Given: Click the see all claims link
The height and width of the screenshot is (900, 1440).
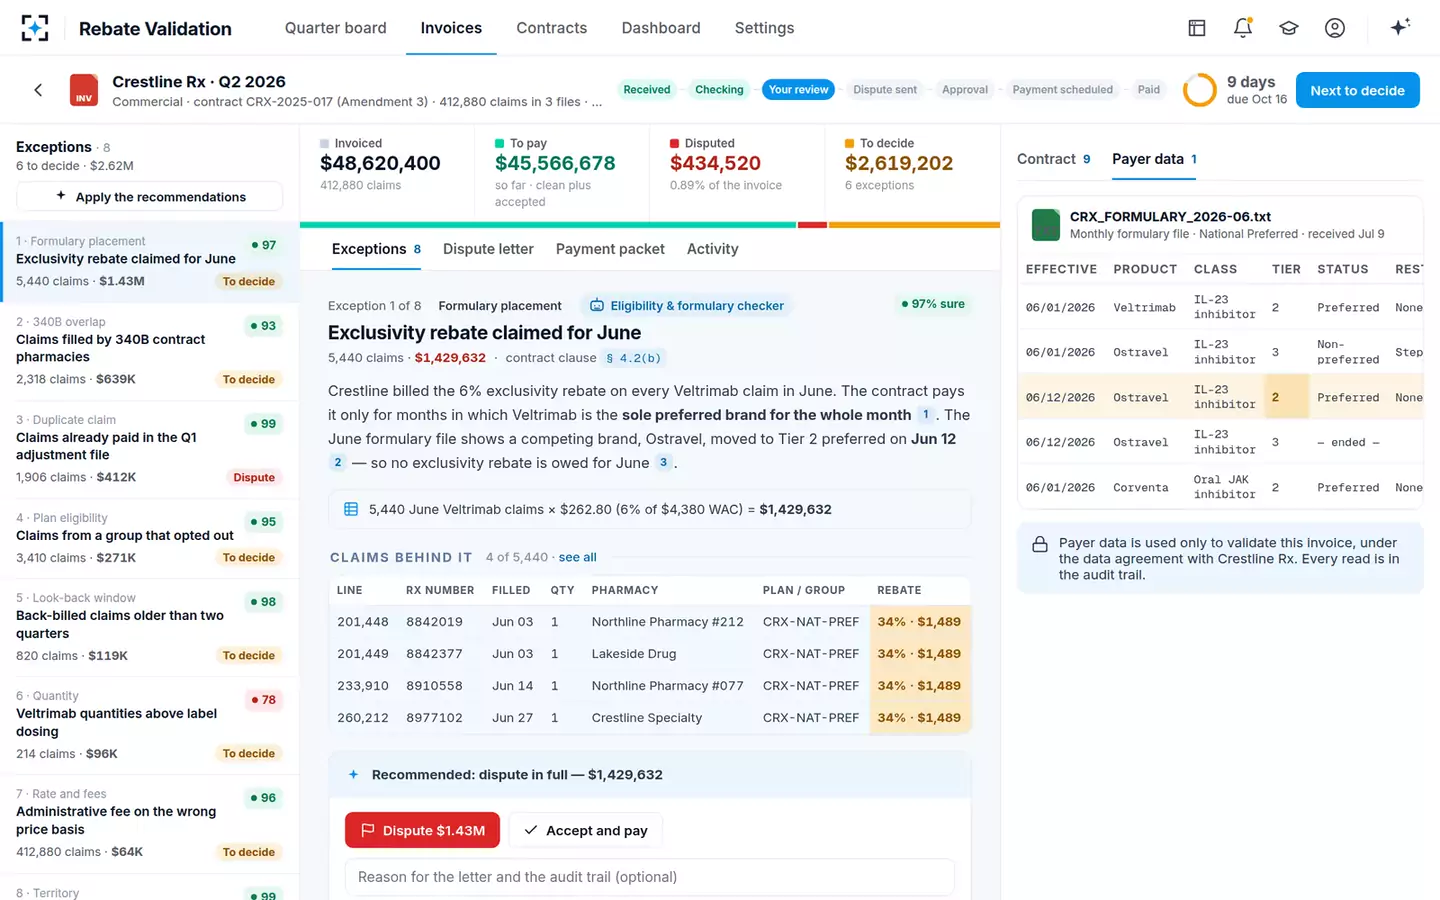Looking at the screenshot, I should pyautogui.click(x=578, y=557).
